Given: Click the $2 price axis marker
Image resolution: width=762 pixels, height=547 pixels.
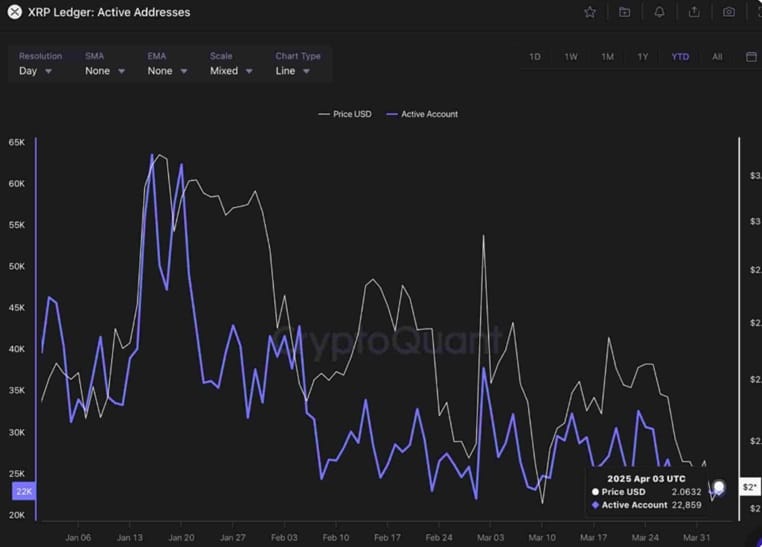Looking at the screenshot, I should 750,487.
